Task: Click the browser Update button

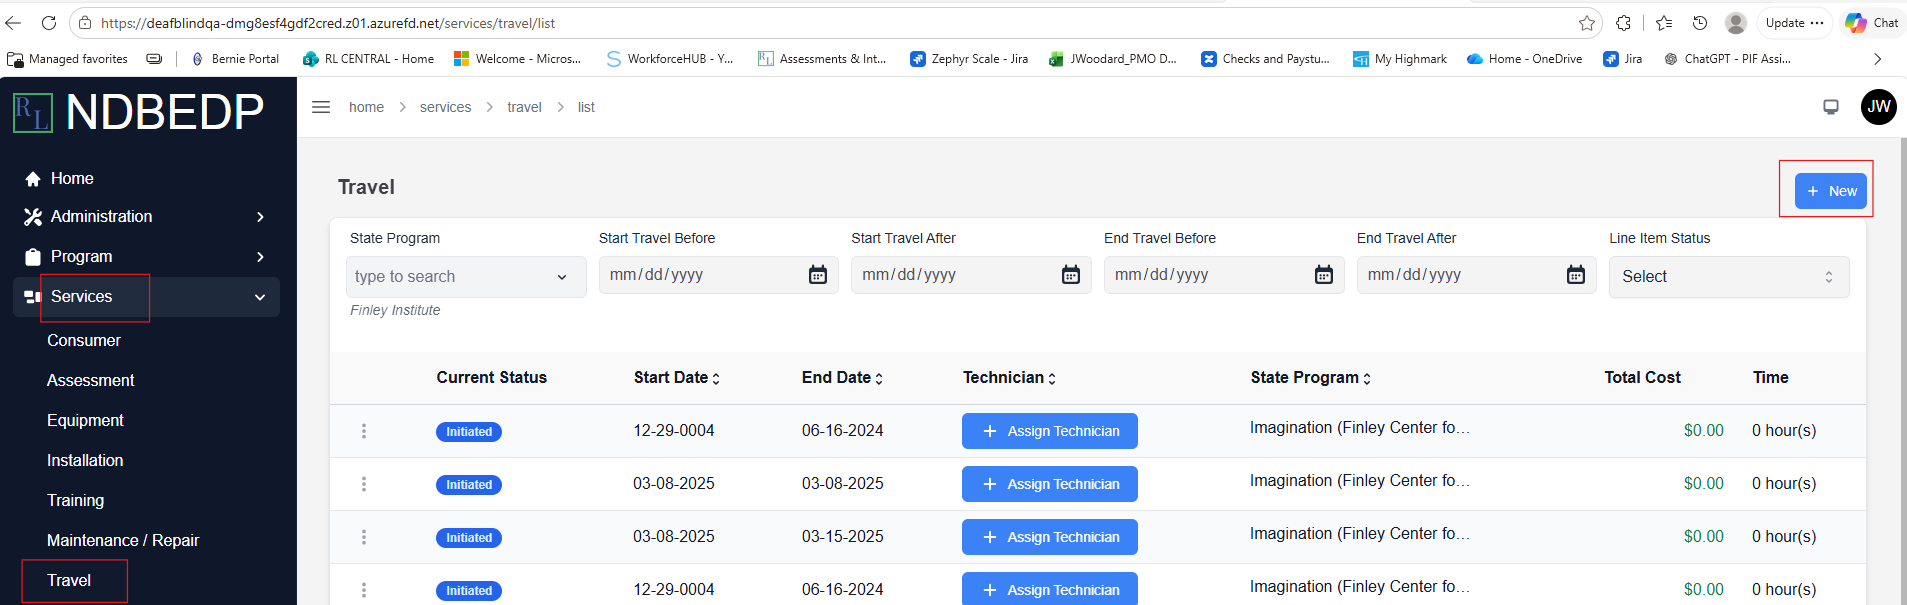Action: click(x=1794, y=23)
